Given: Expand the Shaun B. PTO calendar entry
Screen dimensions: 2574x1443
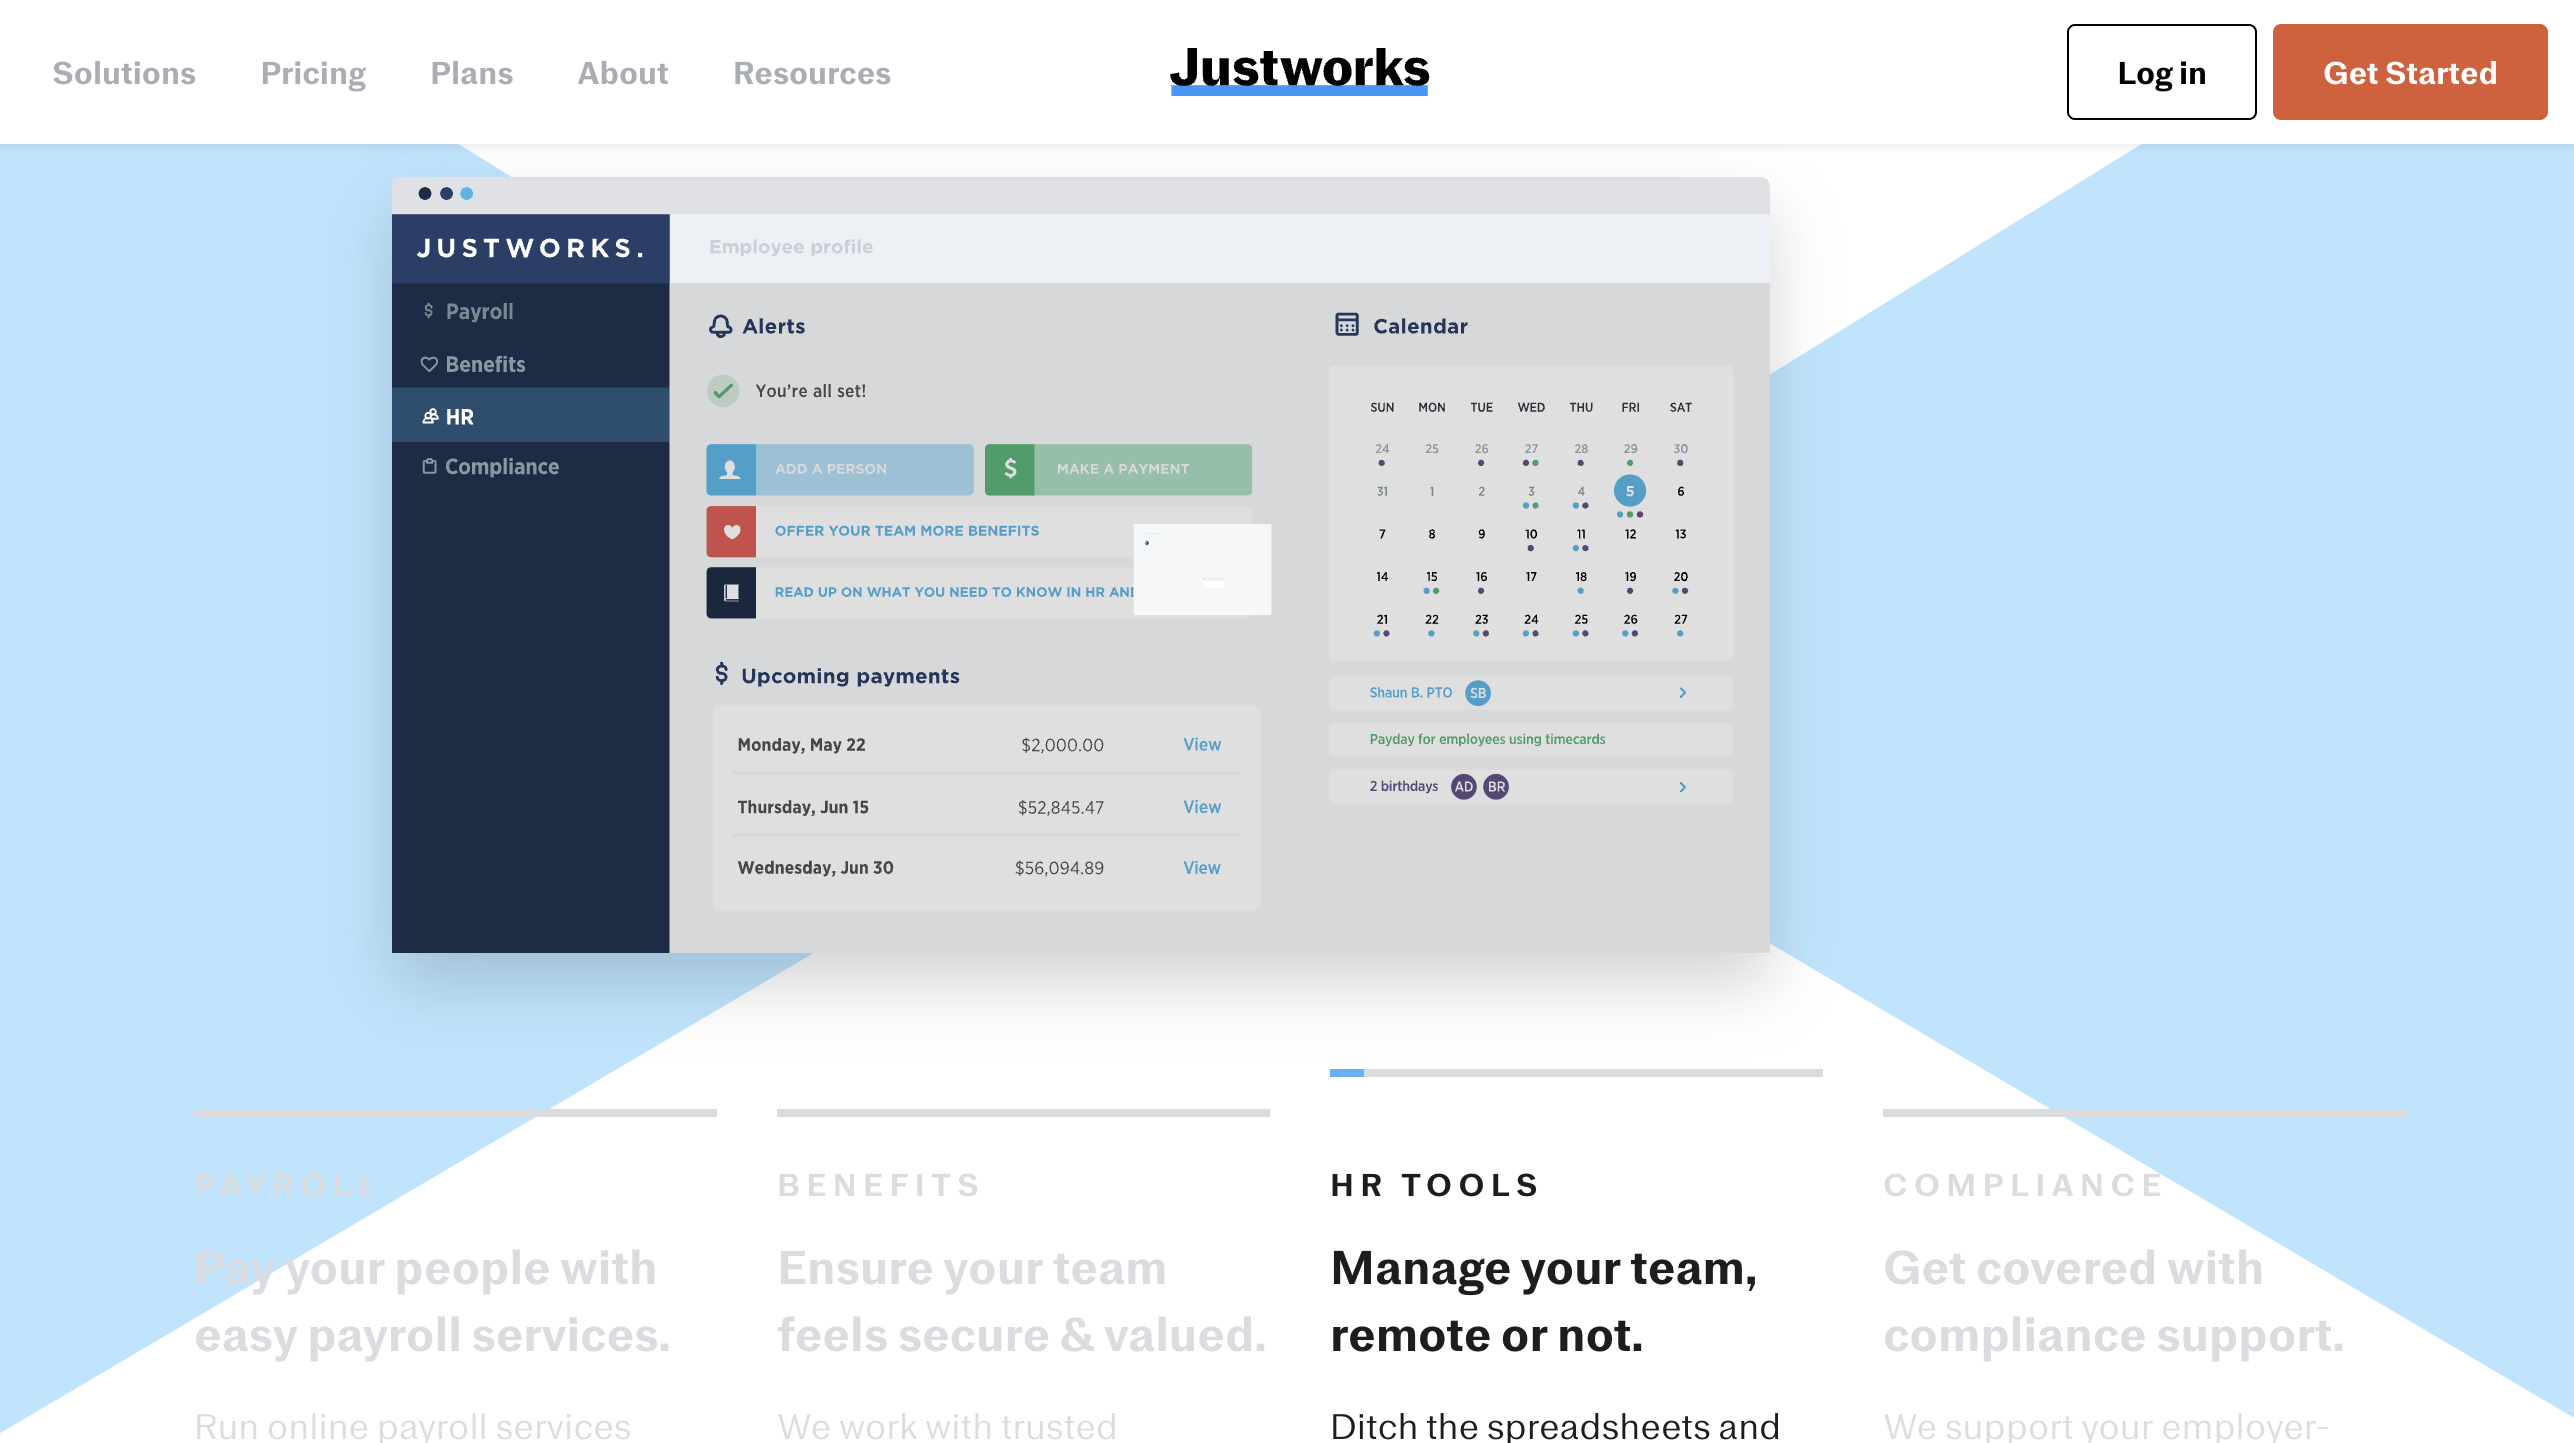Looking at the screenshot, I should pos(1683,691).
